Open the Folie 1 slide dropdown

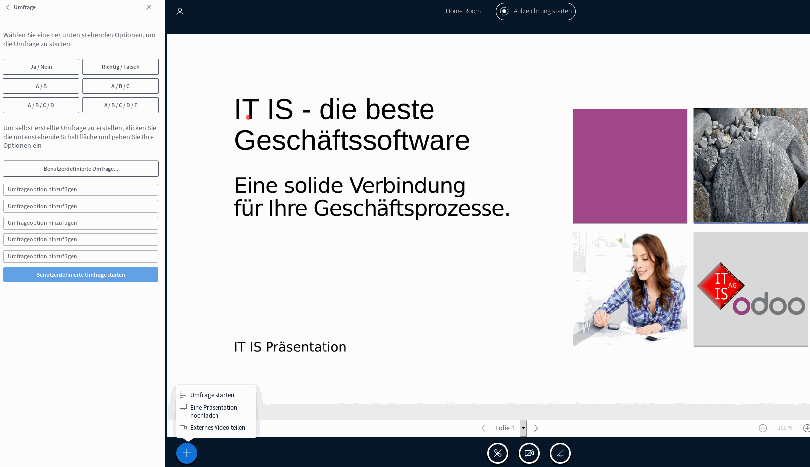[x=510, y=428]
